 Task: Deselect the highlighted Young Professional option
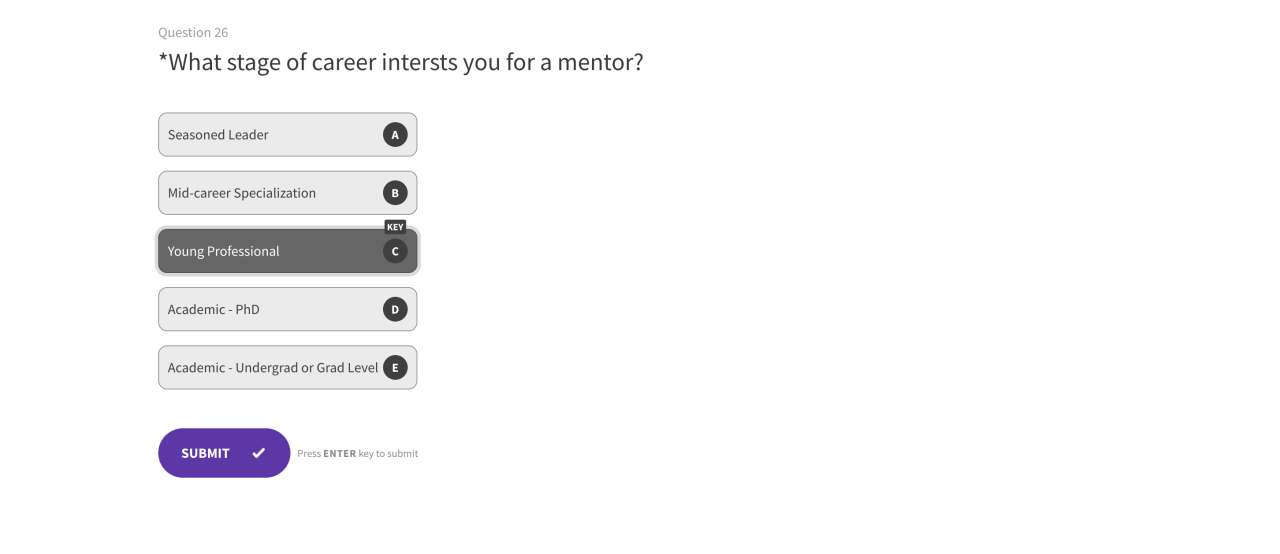[287, 251]
